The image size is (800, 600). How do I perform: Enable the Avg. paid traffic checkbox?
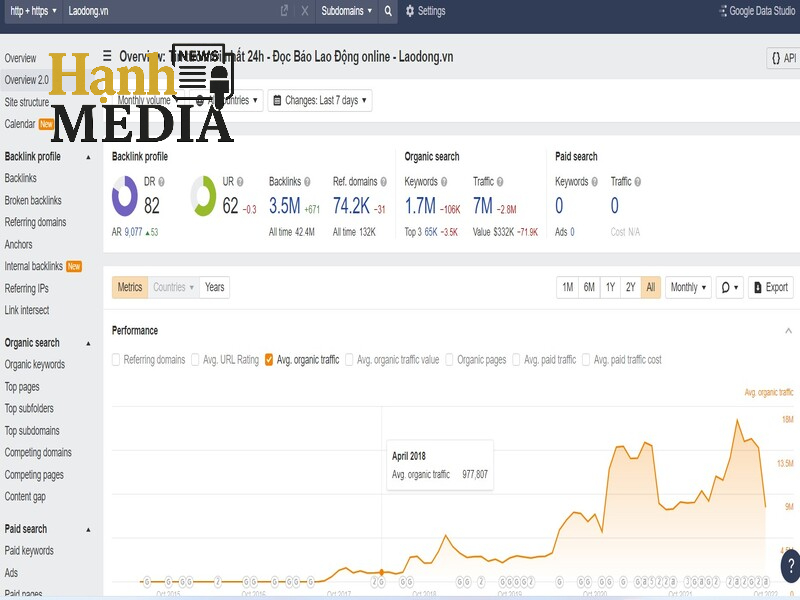pyautogui.click(x=516, y=360)
